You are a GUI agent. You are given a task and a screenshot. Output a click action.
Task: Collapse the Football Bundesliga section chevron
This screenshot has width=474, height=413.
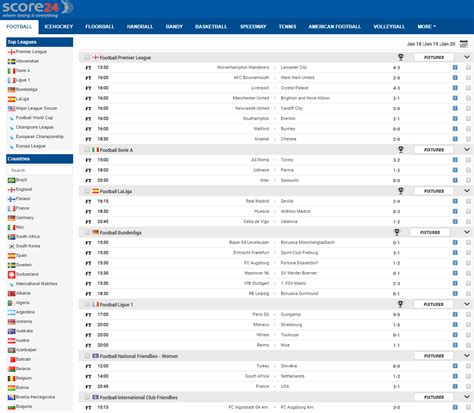click(467, 232)
